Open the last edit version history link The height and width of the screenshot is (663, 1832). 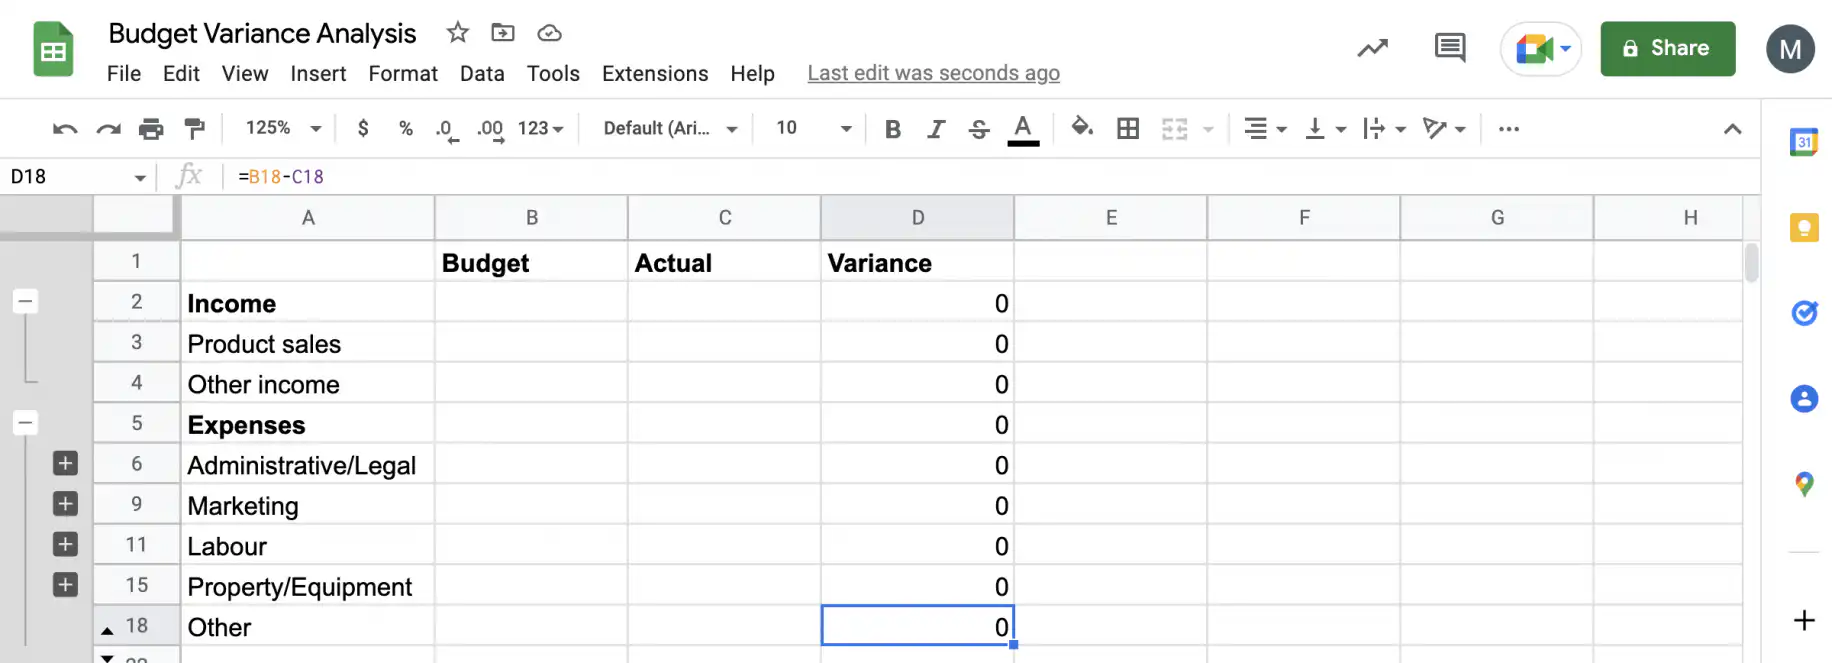[x=934, y=73]
